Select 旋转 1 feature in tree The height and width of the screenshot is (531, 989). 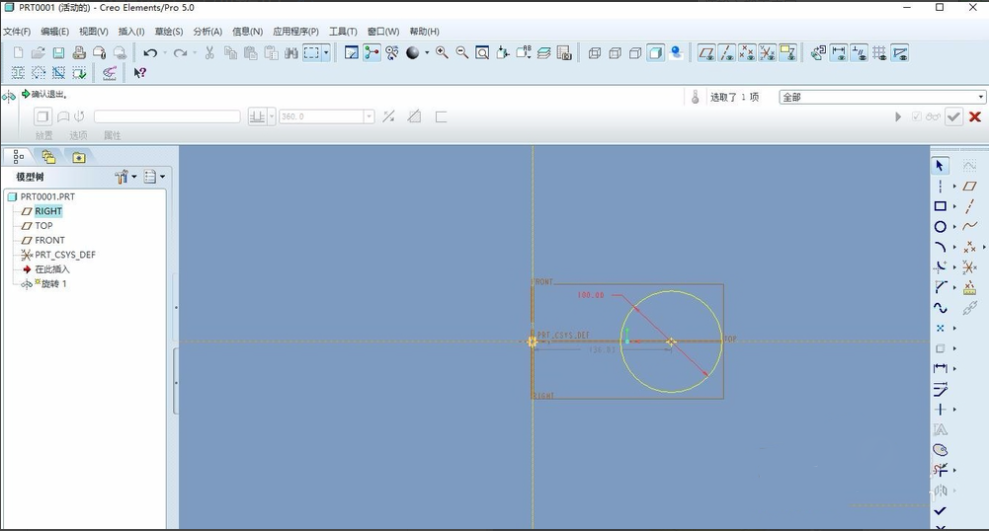click(53, 284)
